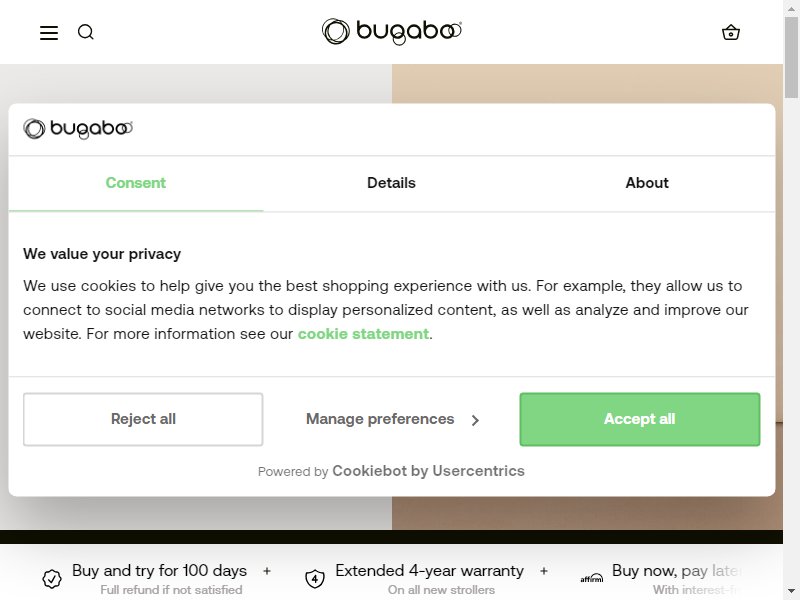
Task: Click 'Buy and try for 100 days' text
Action: pos(159,571)
